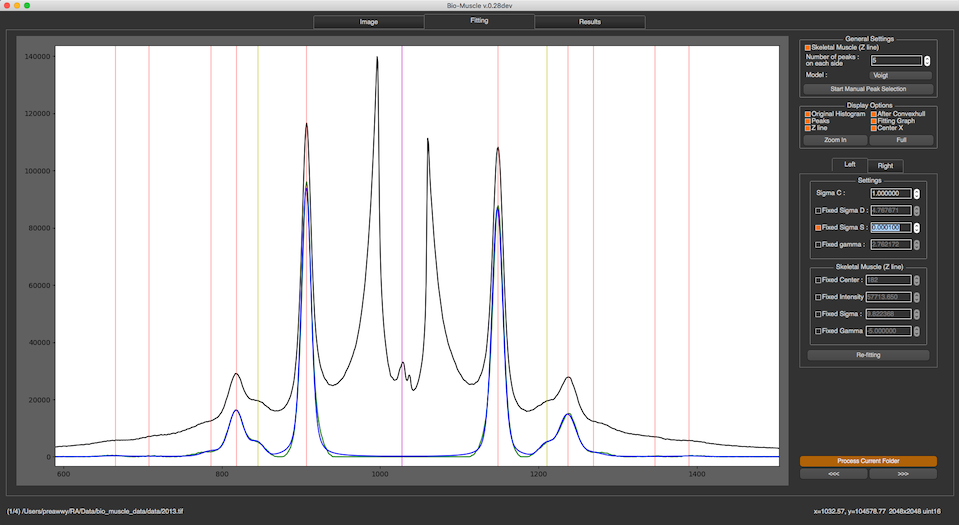
Task: Click the Zoom In button
Action: [x=835, y=140]
